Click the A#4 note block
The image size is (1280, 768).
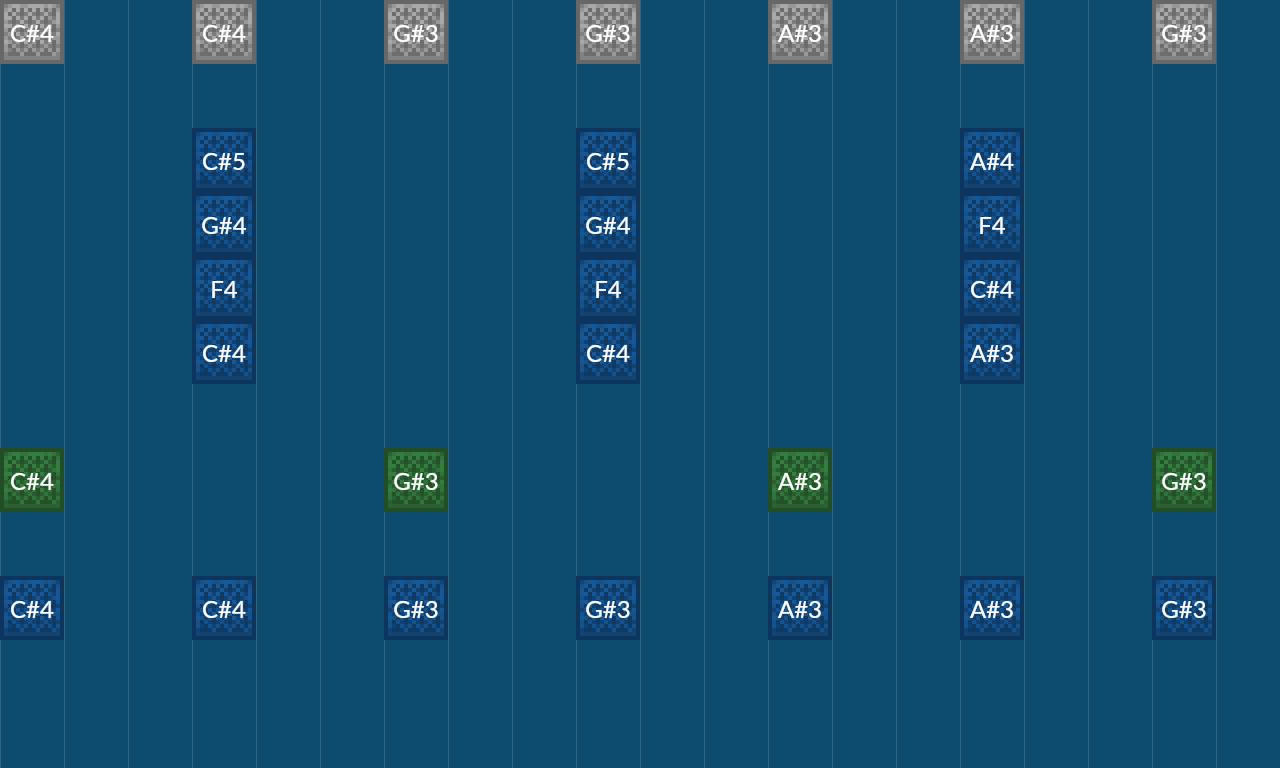pyautogui.click(x=991, y=160)
